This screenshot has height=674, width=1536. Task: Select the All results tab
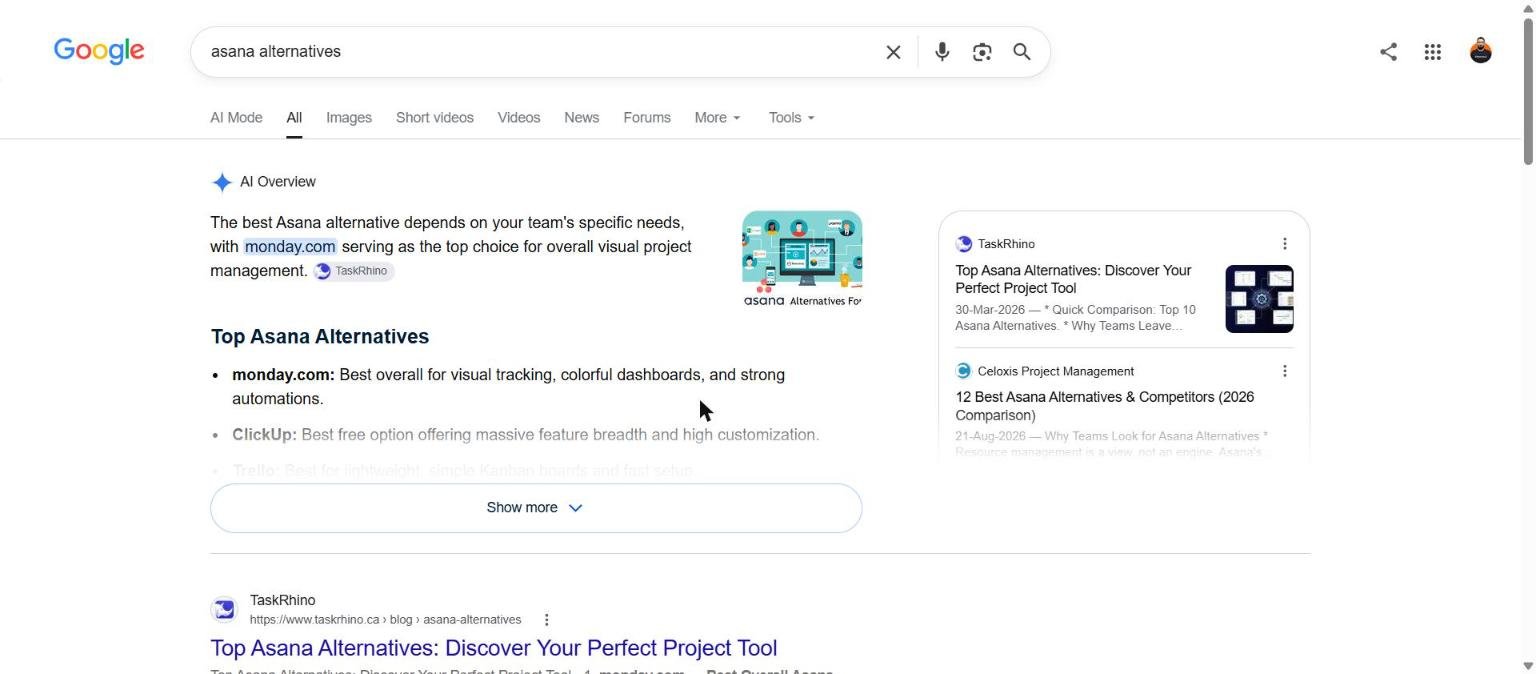pyautogui.click(x=294, y=118)
